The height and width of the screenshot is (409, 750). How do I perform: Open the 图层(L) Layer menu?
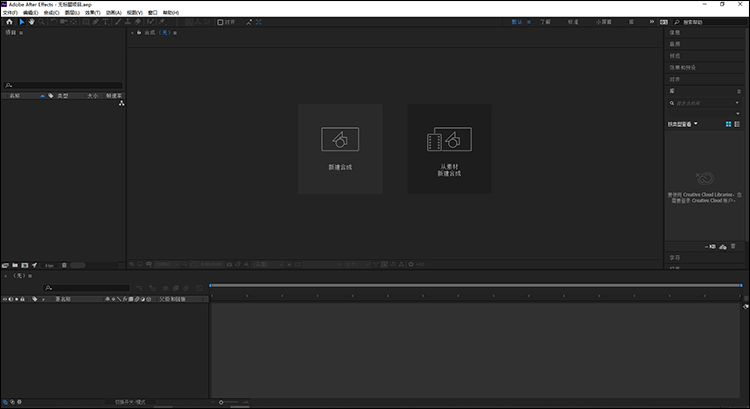tap(72, 13)
